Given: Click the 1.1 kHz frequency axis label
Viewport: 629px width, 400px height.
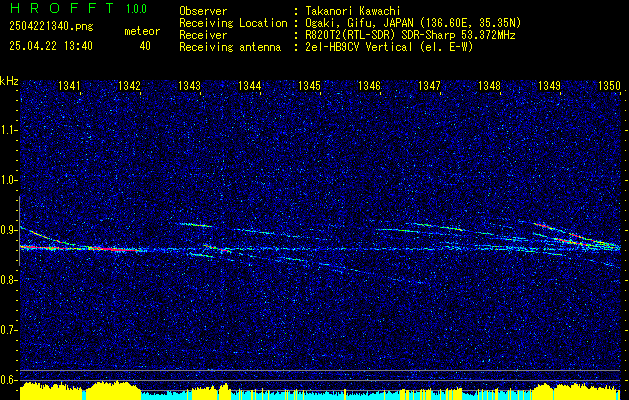Looking at the screenshot, I should pyautogui.click(x=8, y=130).
